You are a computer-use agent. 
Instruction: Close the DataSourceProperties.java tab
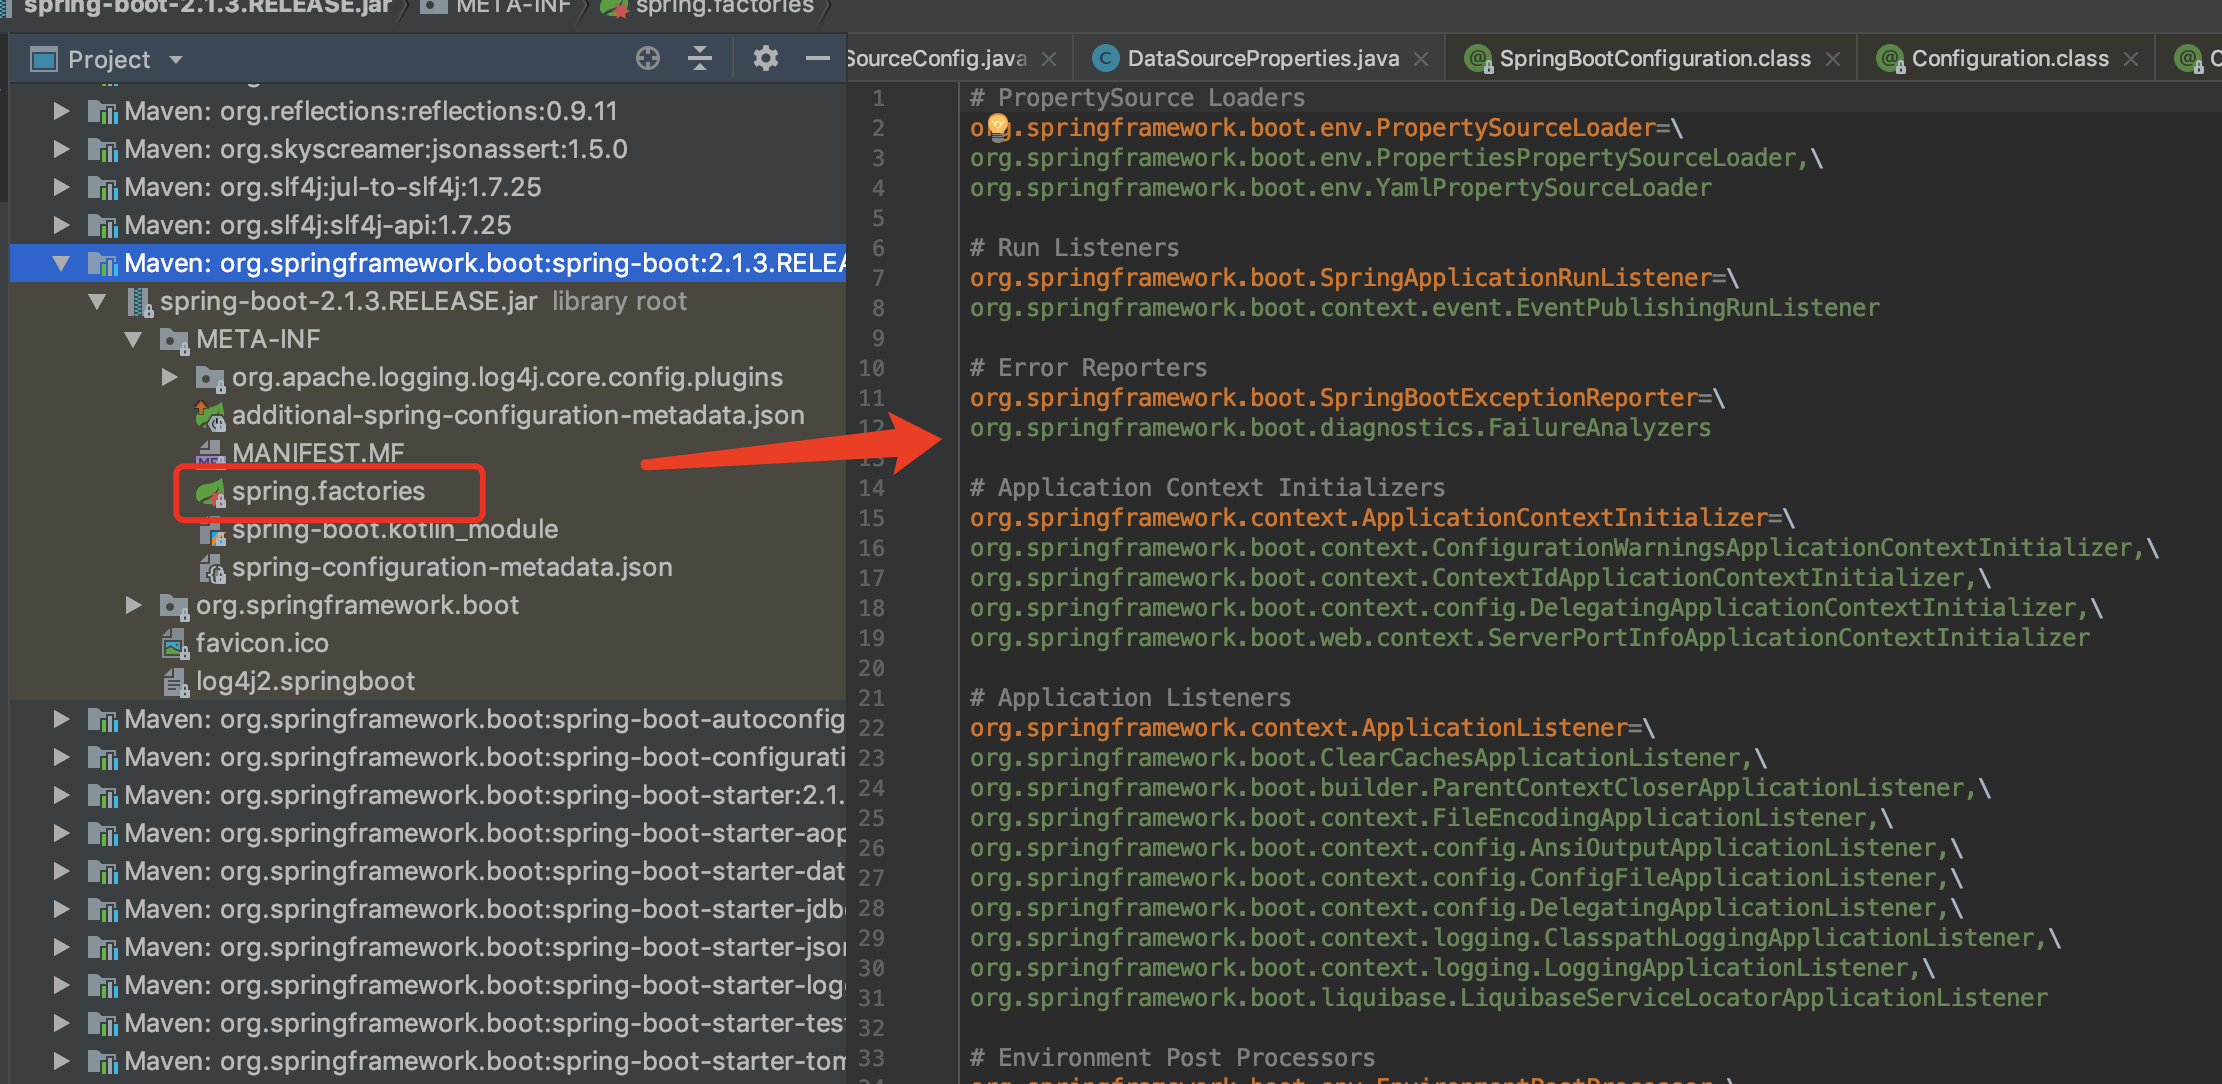pyautogui.click(x=1421, y=60)
